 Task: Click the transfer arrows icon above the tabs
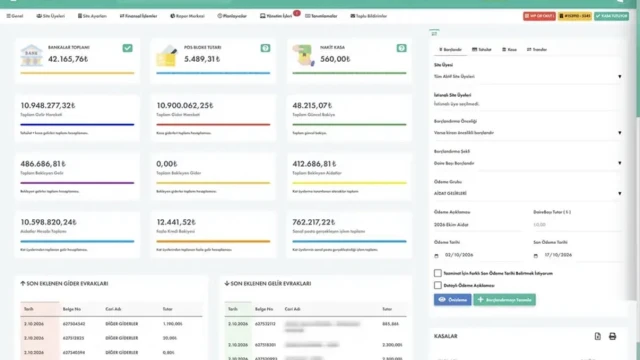coord(434,33)
